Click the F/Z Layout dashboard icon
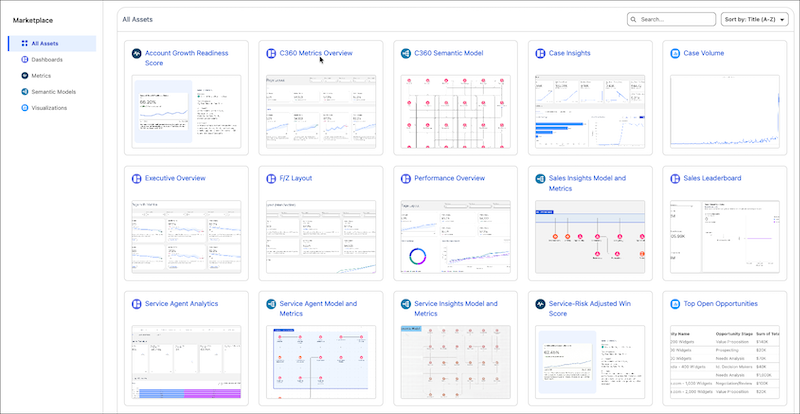The height and width of the screenshot is (414, 800). coord(271,179)
